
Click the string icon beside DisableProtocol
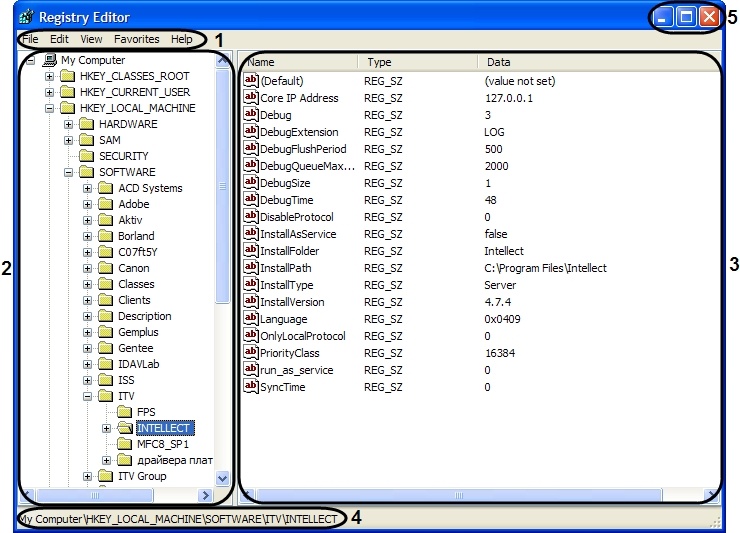click(x=251, y=216)
